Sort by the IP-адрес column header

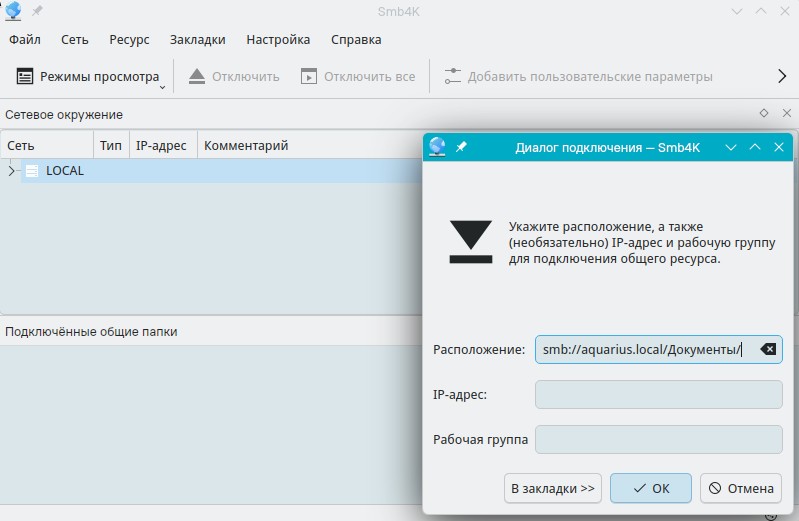pos(163,146)
